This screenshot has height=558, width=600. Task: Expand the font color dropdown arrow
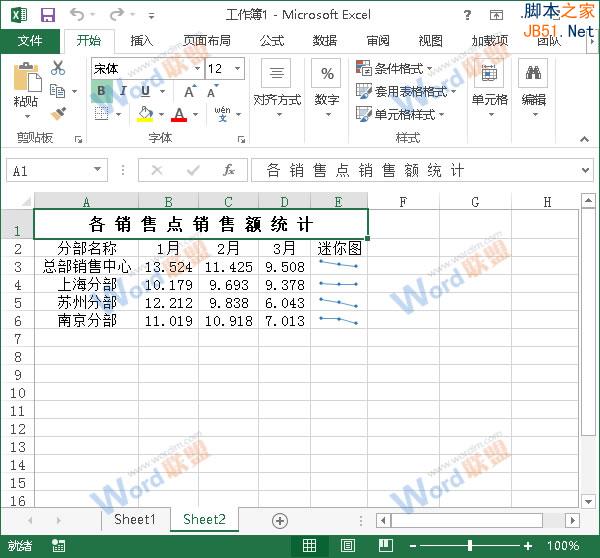(196, 114)
